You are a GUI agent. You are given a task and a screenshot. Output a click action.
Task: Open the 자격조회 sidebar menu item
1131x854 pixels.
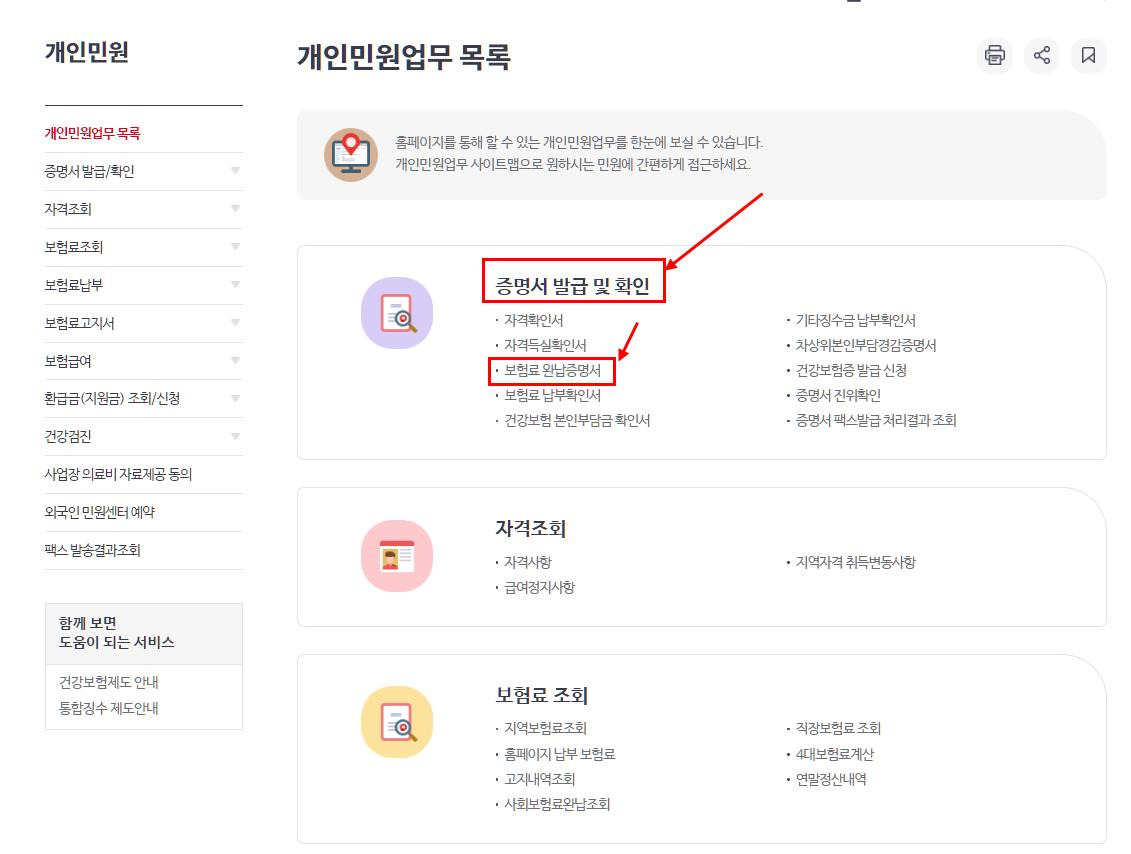click(x=68, y=209)
